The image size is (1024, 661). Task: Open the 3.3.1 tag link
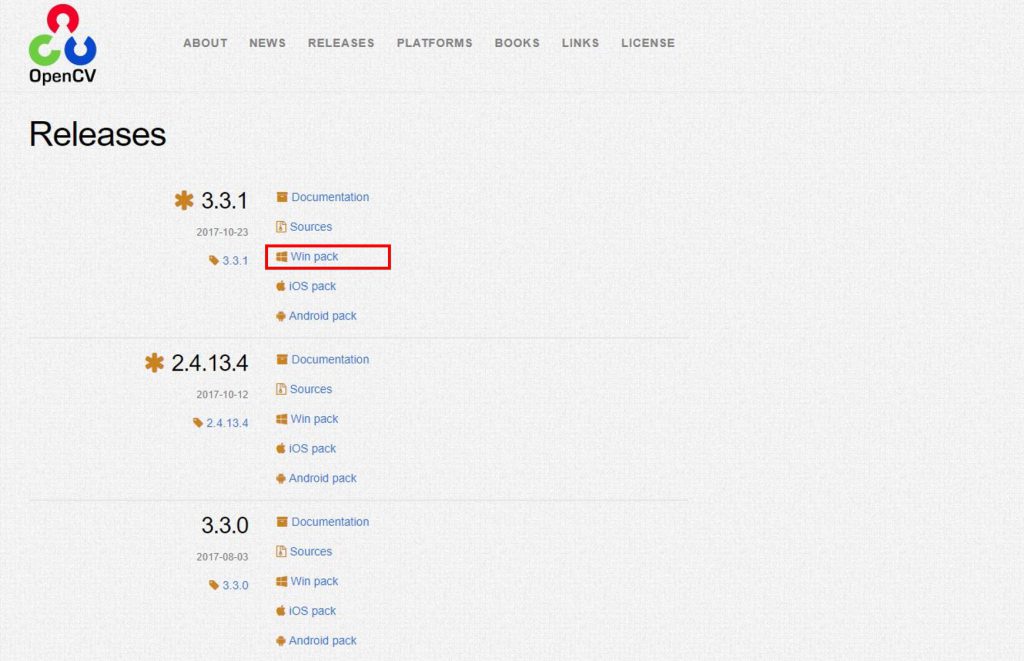click(235, 260)
